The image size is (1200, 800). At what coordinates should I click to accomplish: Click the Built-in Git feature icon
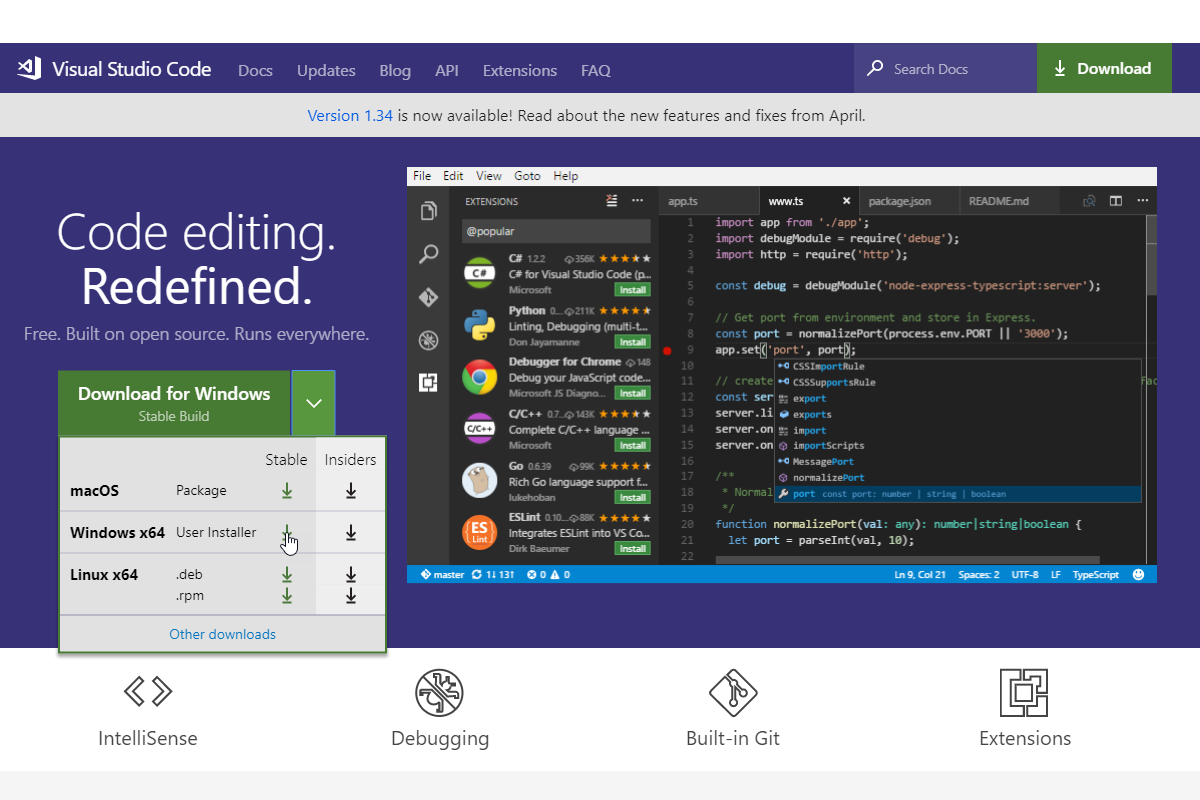733,693
